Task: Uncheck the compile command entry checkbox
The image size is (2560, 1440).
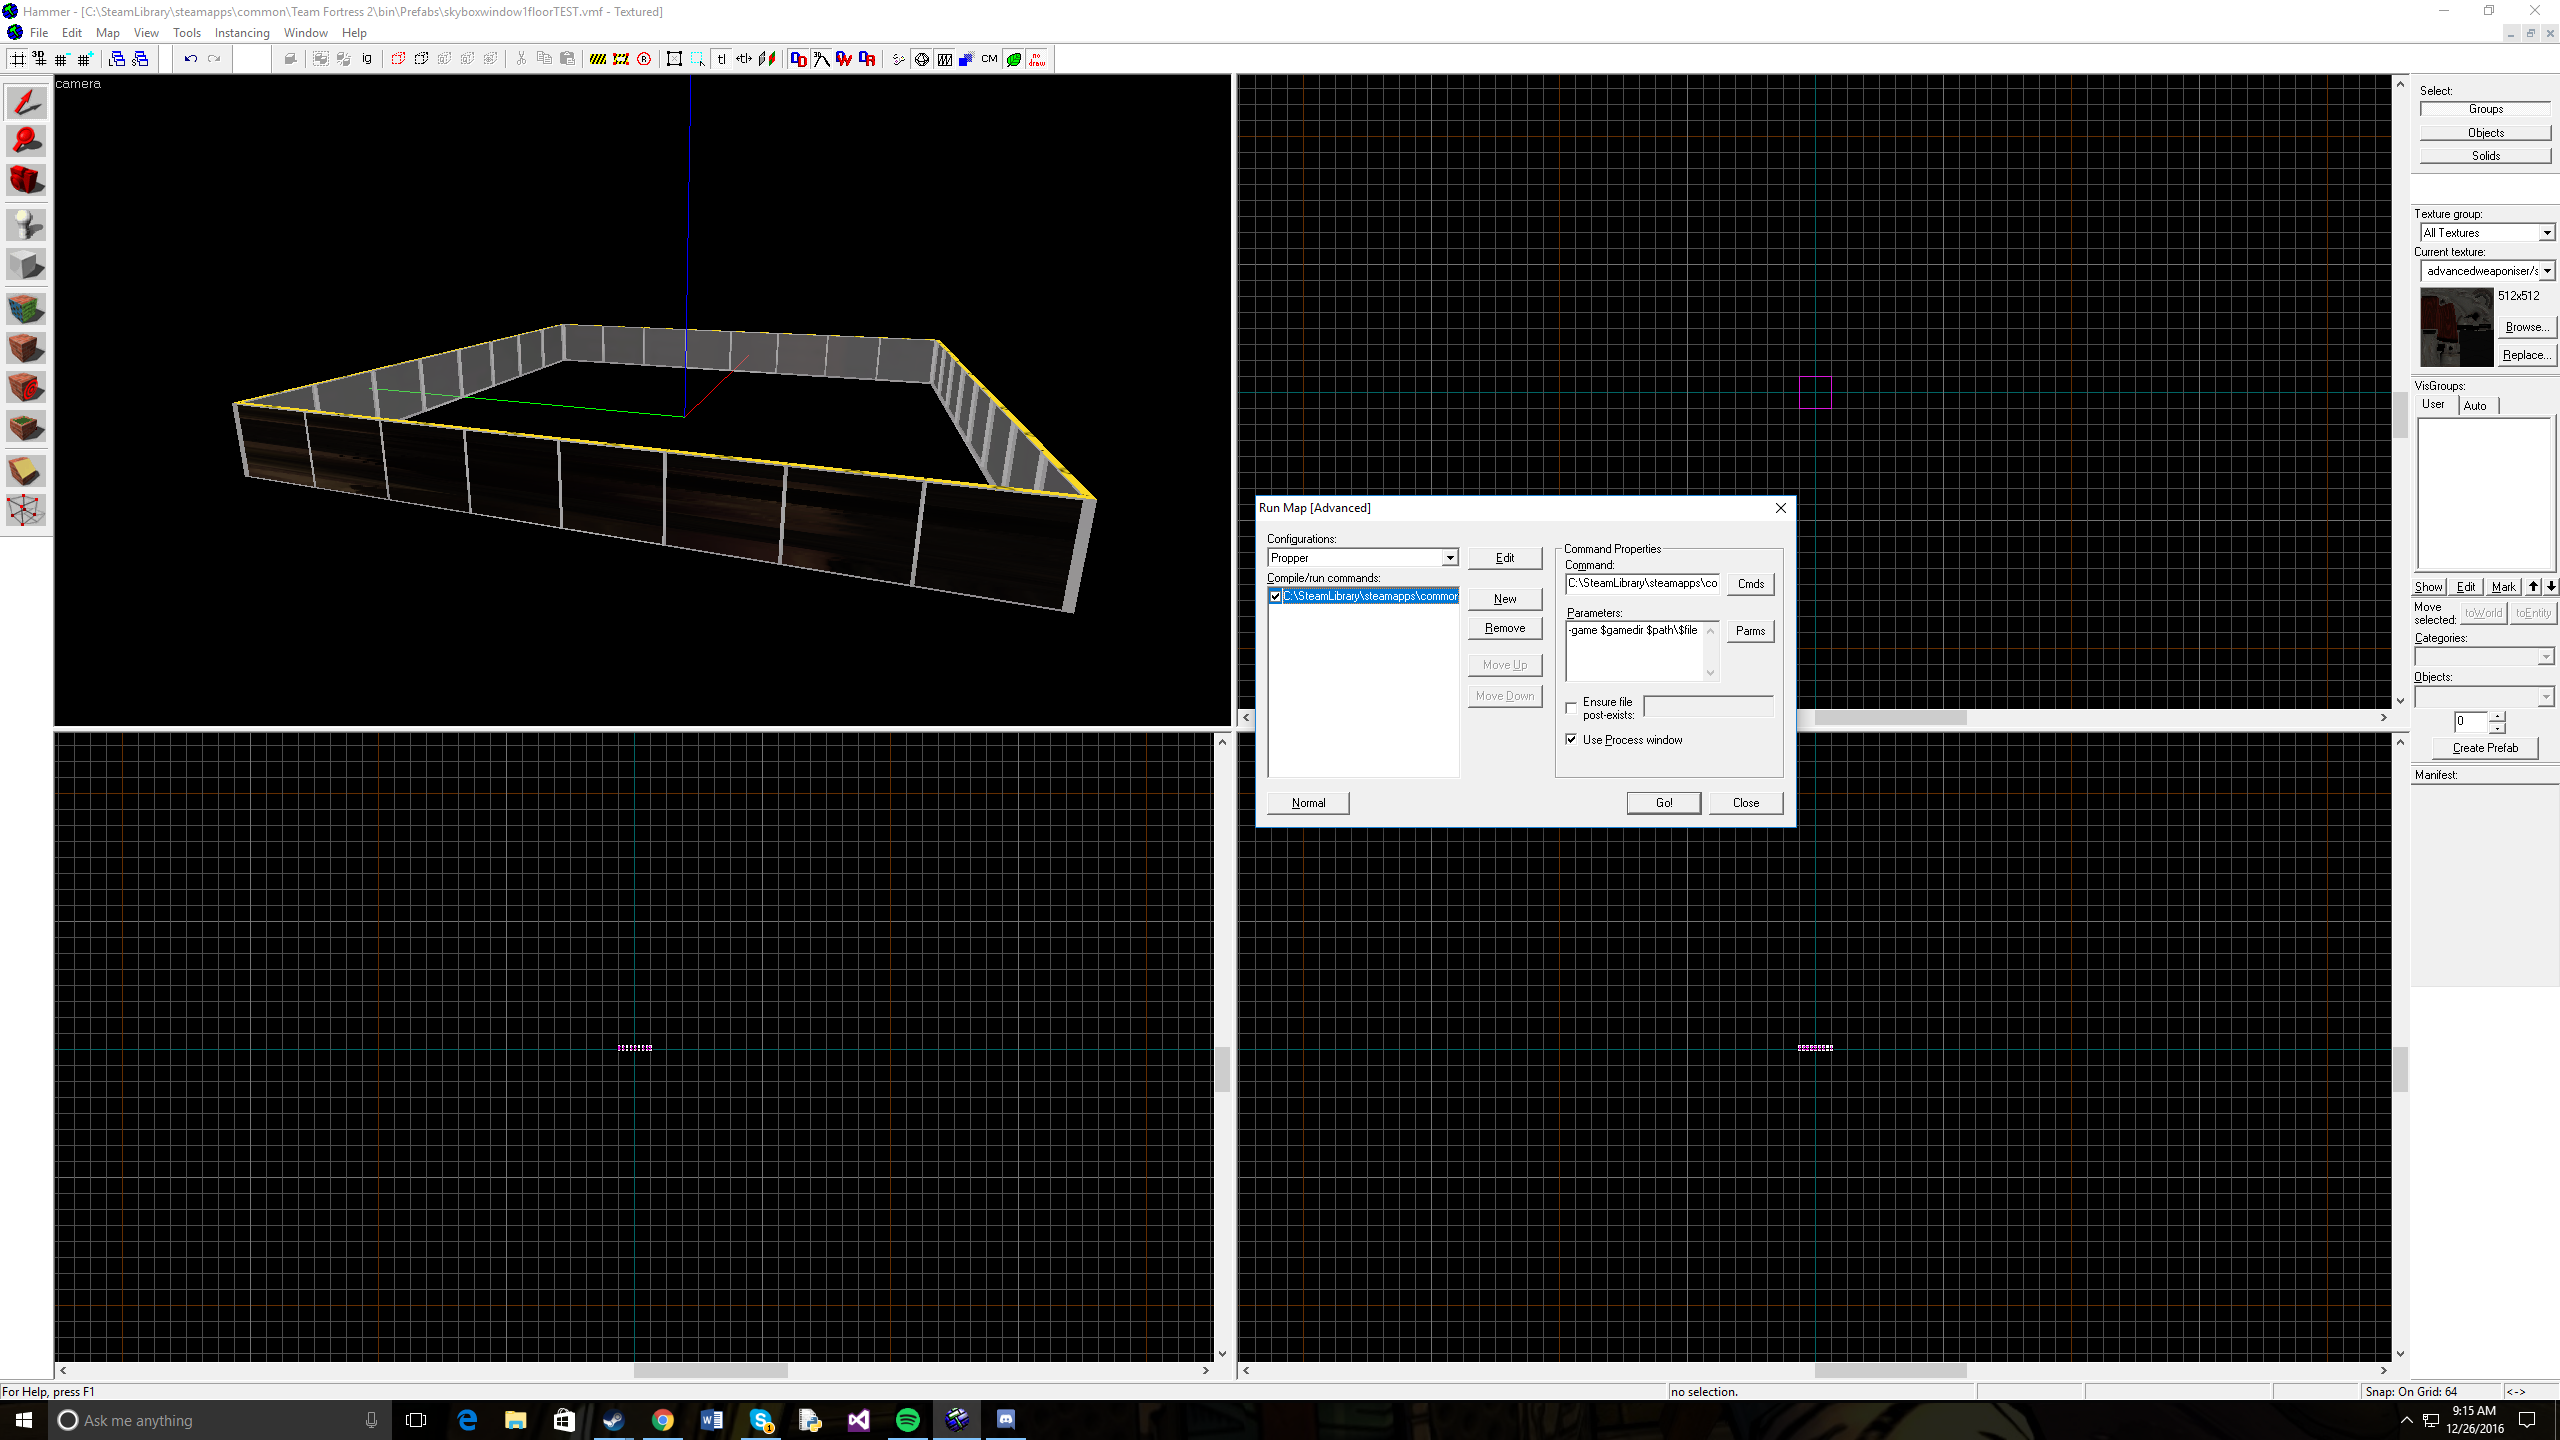Action: click(1275, 596)
